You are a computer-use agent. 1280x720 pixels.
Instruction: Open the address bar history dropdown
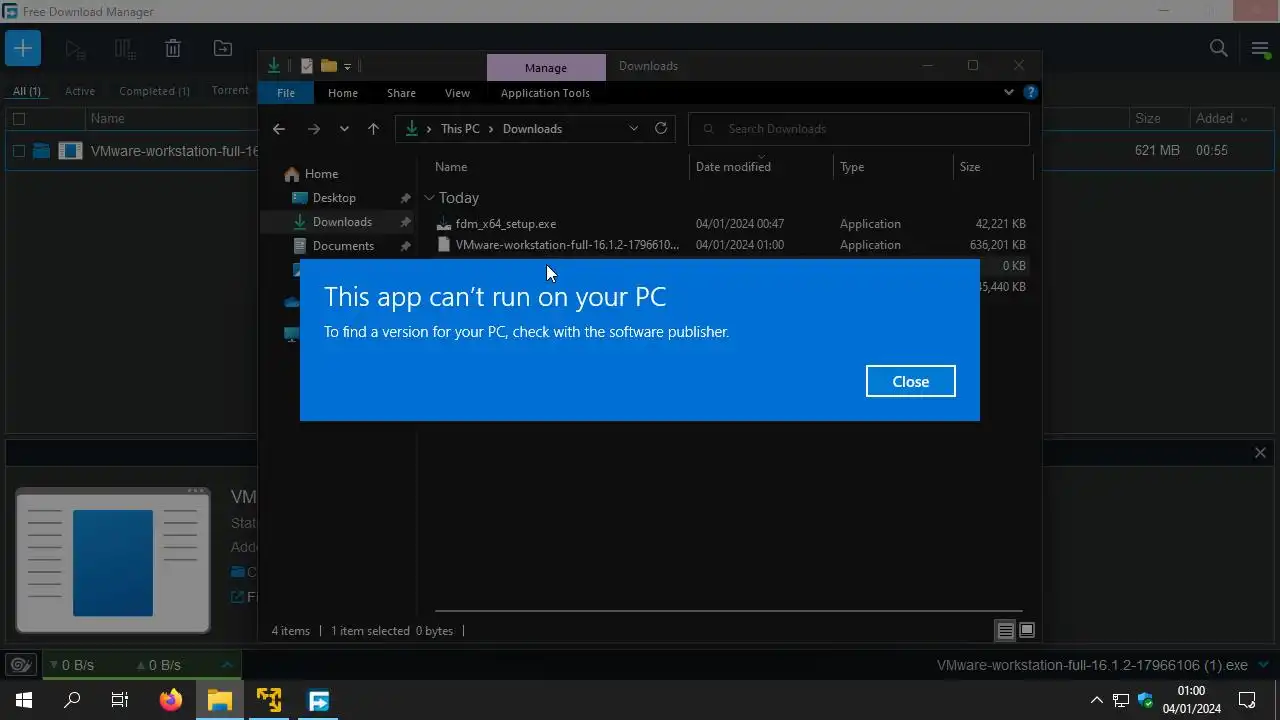point(633,129)
